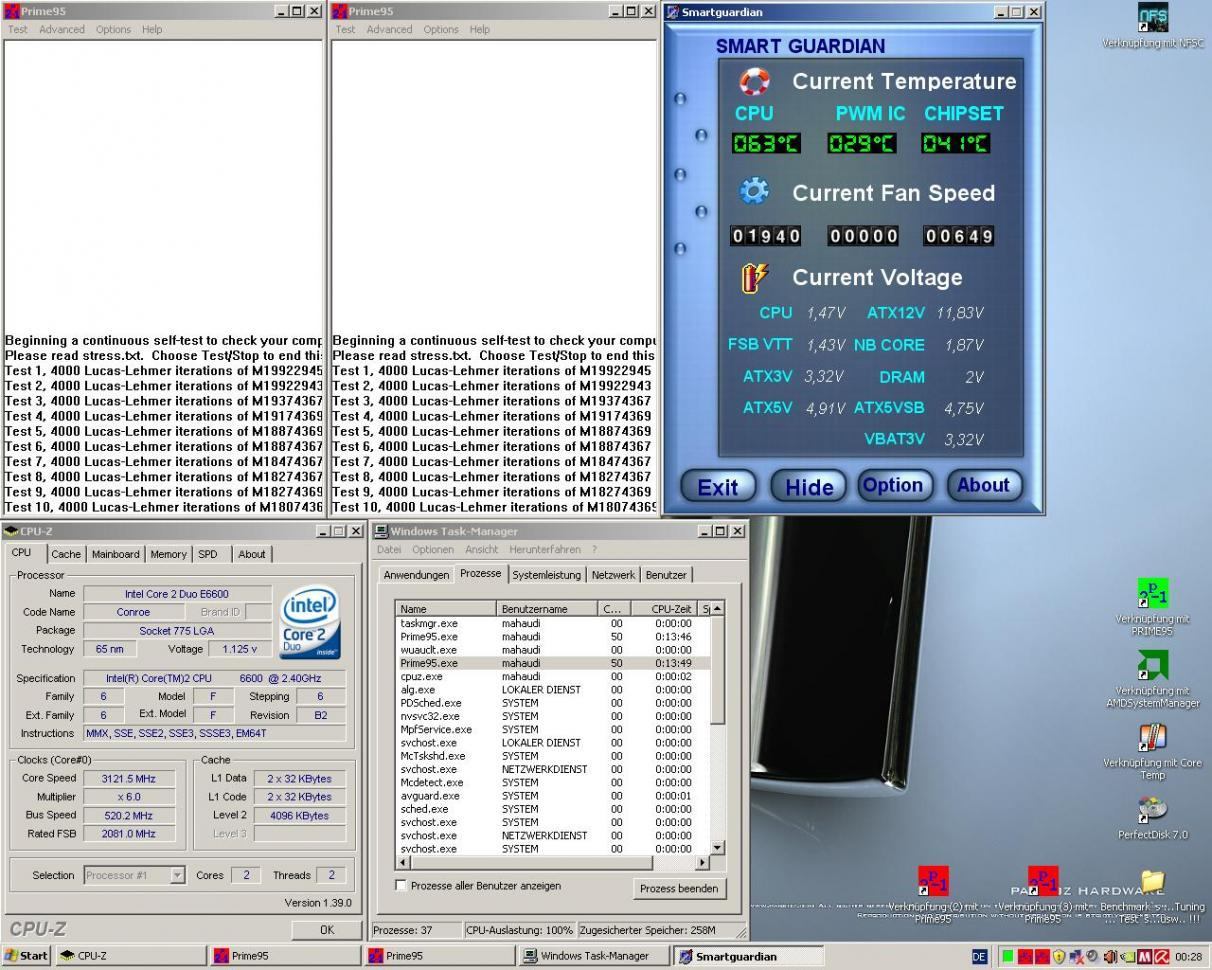Switch to CPU-Z taskbar button
Screen dimensions: 1212x970
(130, 956)
